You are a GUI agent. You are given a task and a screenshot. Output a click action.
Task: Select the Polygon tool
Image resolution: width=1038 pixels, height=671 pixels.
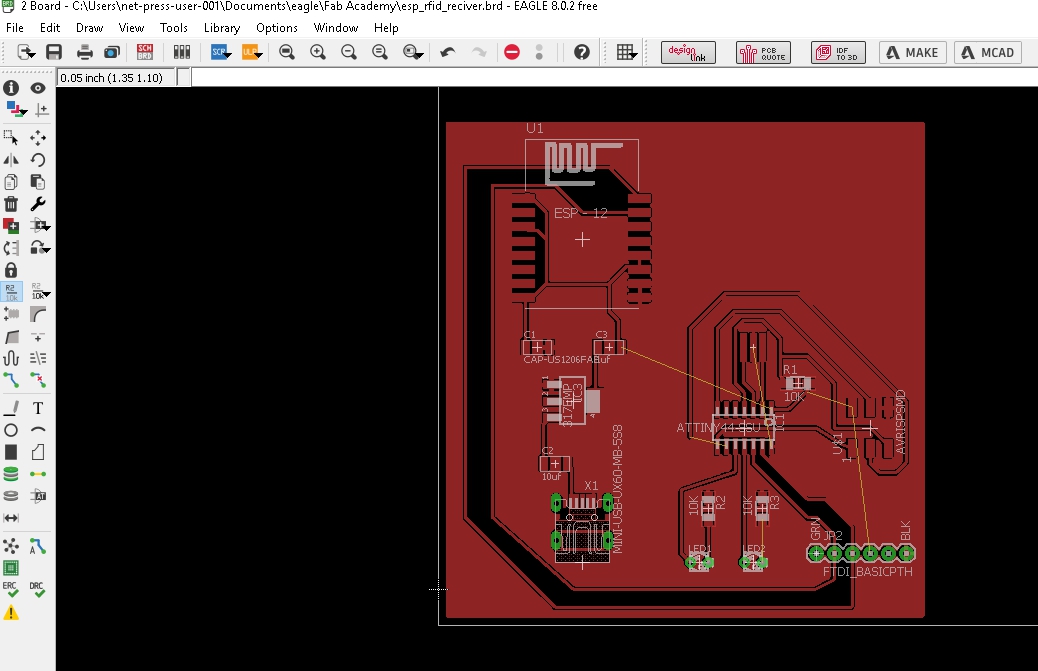pyautogui.click(x=38, y=452)
